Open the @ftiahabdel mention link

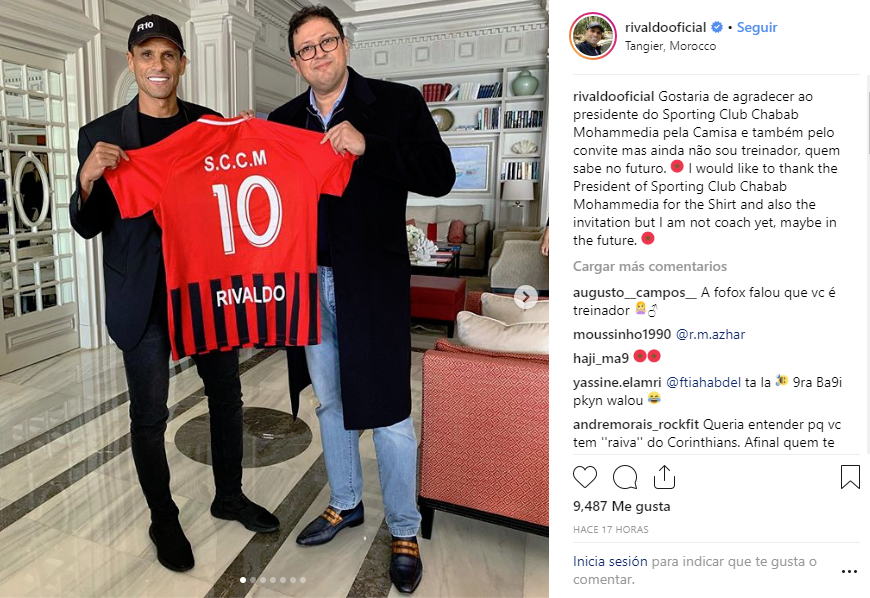point(703,382)
